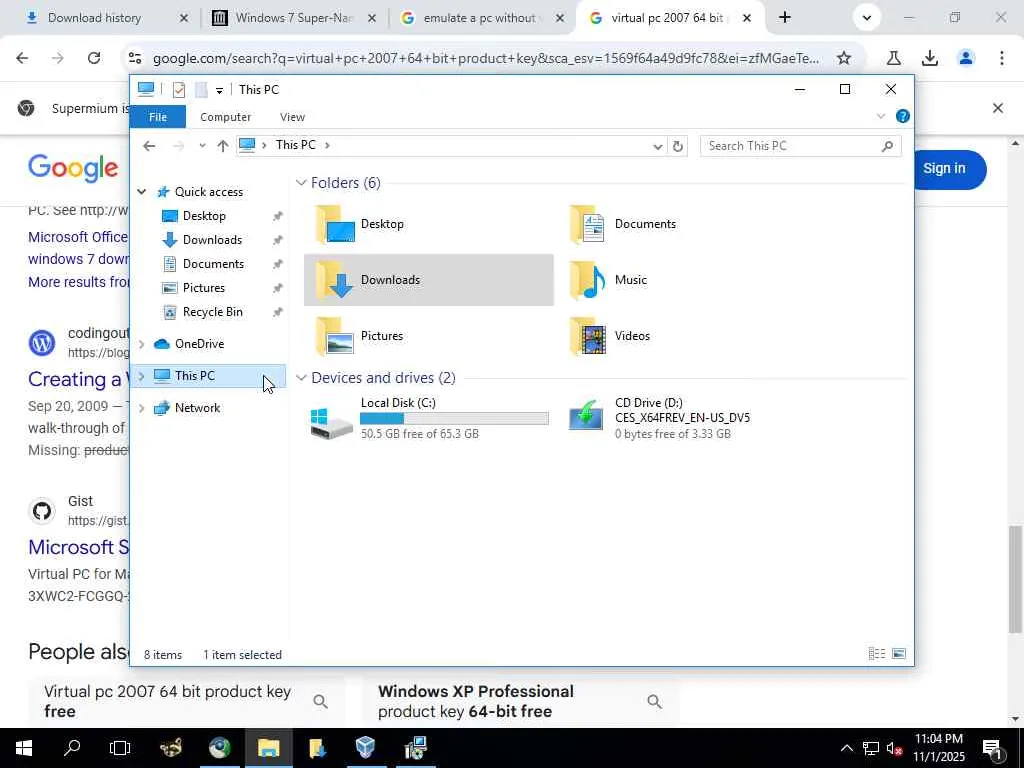1024x768 pixels.
Task: Open Customize Quick Access Toolbar dropdown
Action: click(x=219, y=90)
